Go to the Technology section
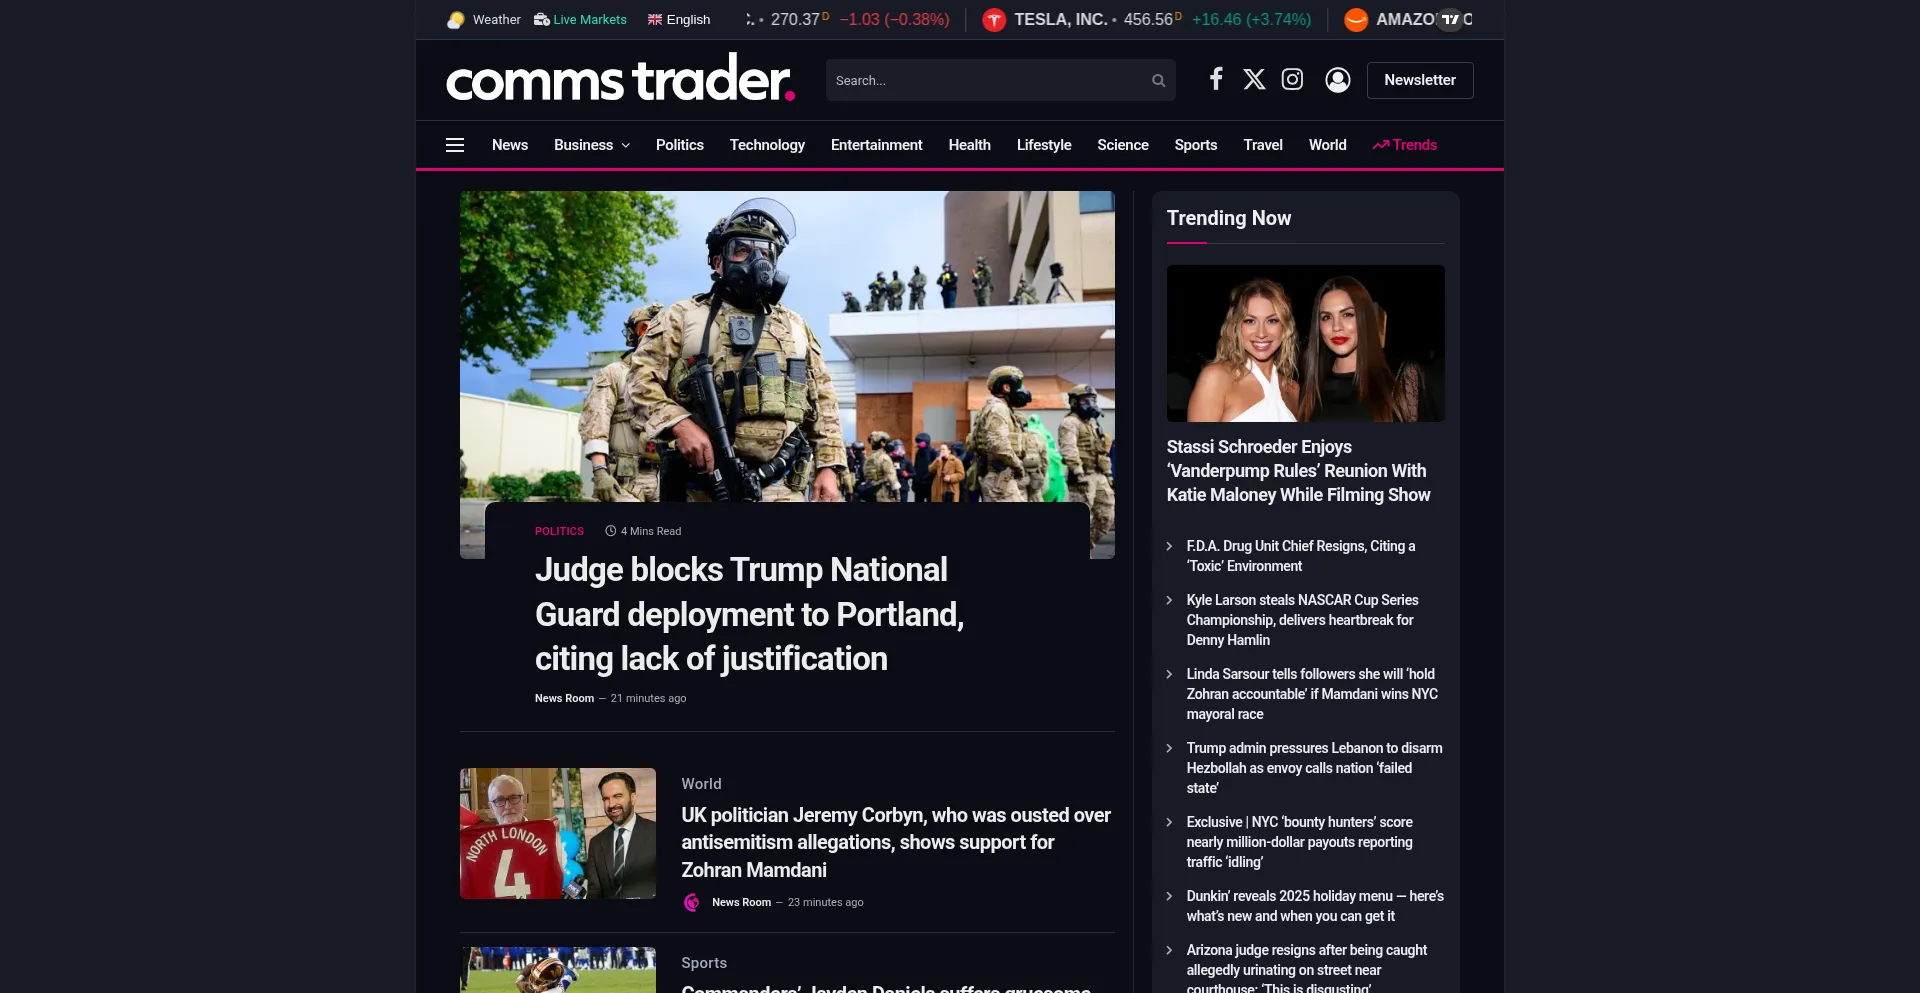This screenshot has width=1920, height=993. point(767,145)
